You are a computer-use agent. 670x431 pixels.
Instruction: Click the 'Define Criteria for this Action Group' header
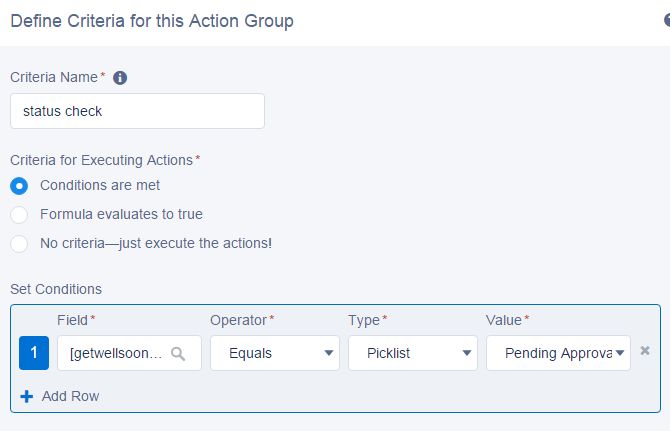tap(152, 21)
